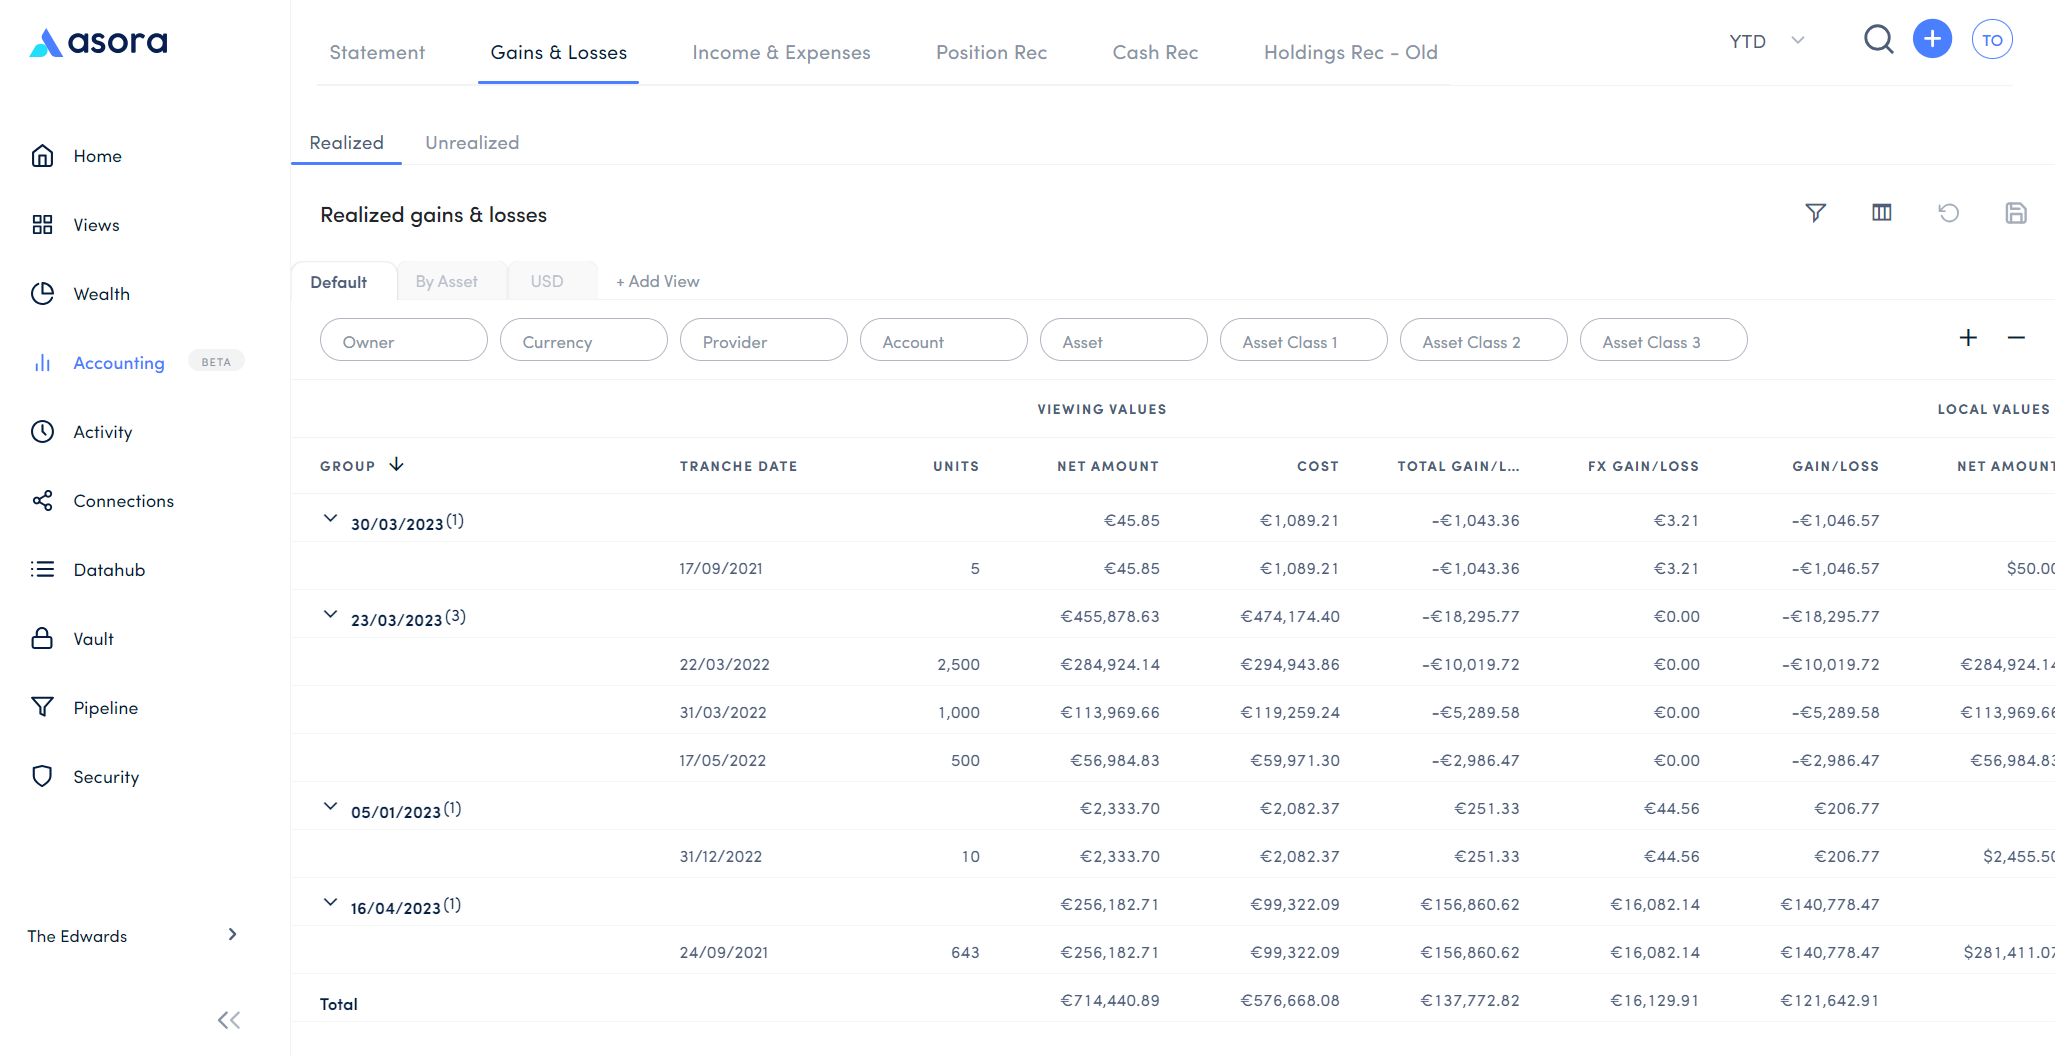Open Vault from the sidebar
Image resolution: width=2055 pixels, height=1057 pixels.
93,639
